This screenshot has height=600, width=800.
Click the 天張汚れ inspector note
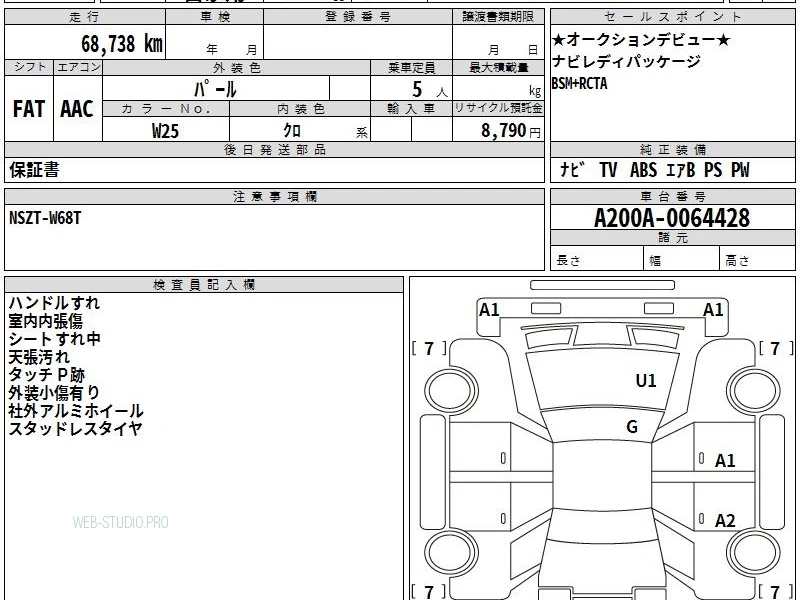click(x=39, y=357)
